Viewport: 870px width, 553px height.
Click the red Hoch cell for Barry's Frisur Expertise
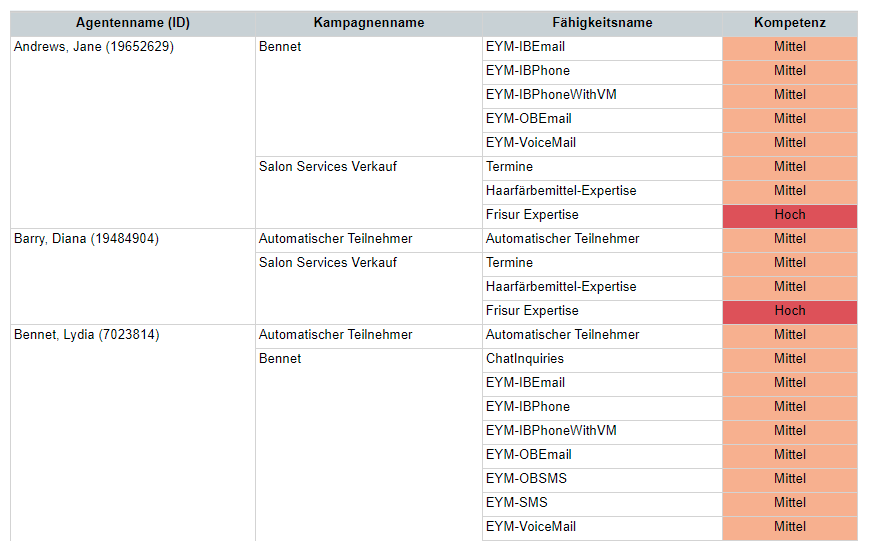790,311
